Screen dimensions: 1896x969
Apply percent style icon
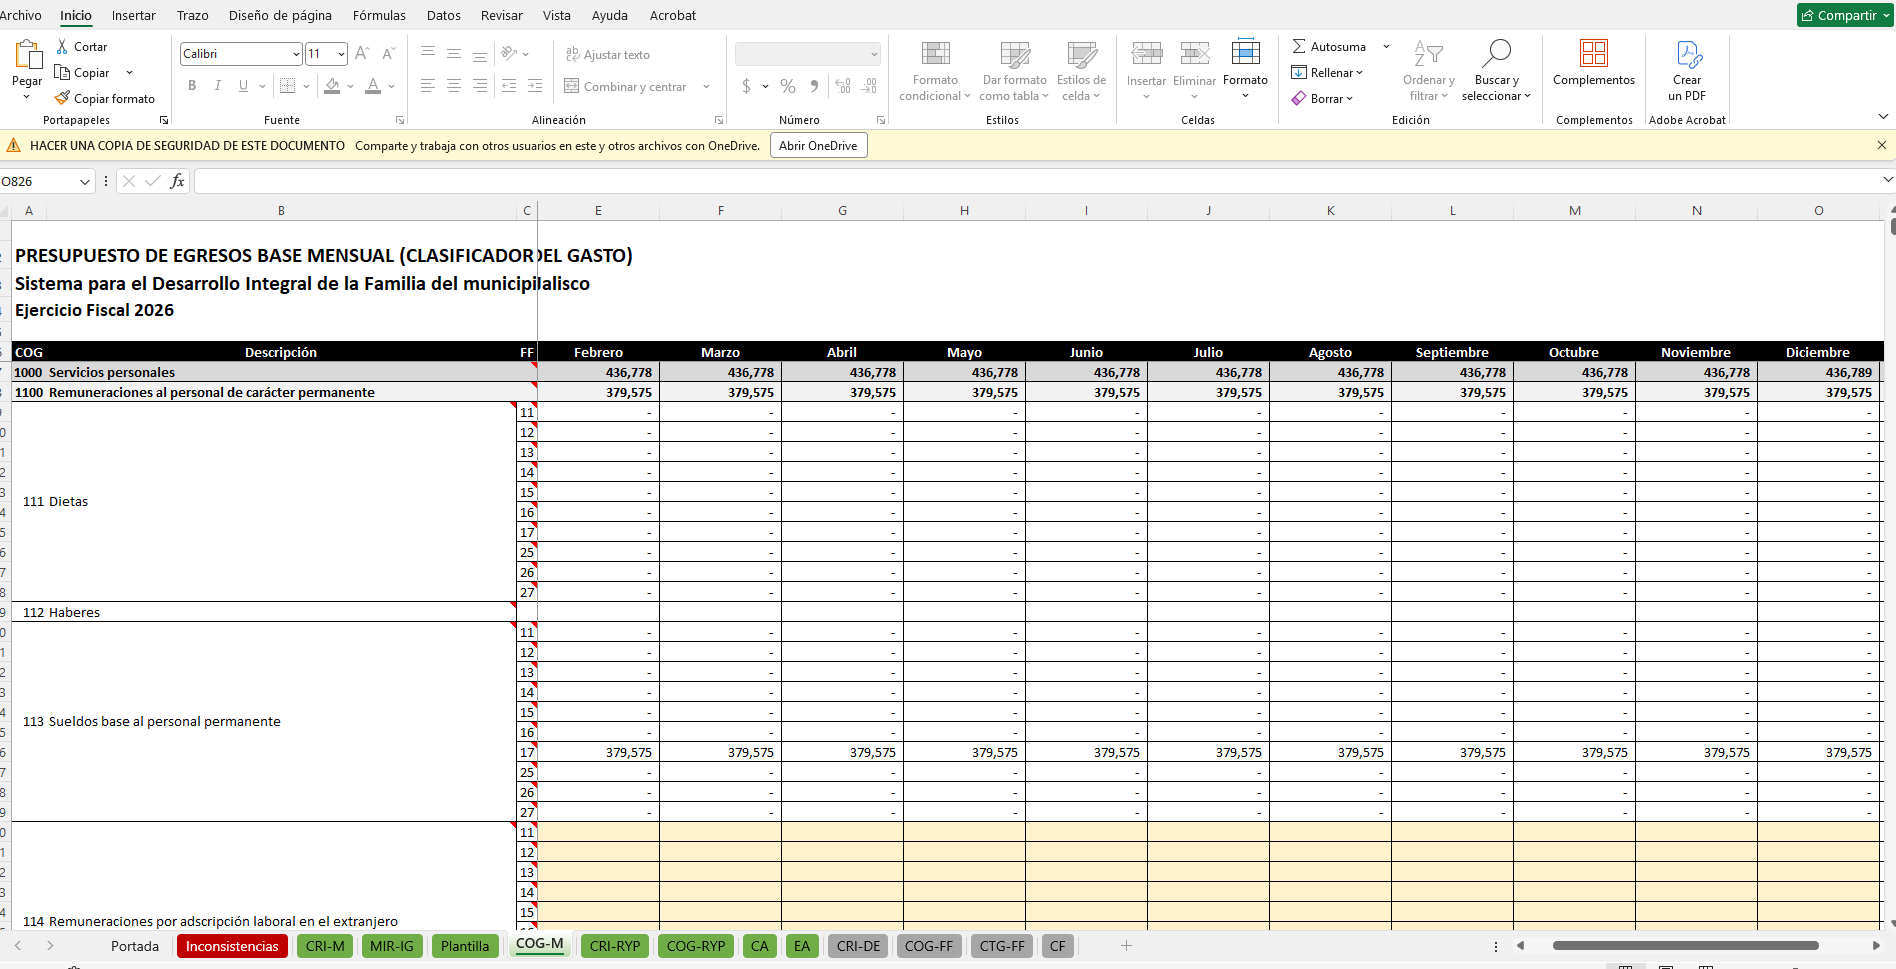(788, 86)
